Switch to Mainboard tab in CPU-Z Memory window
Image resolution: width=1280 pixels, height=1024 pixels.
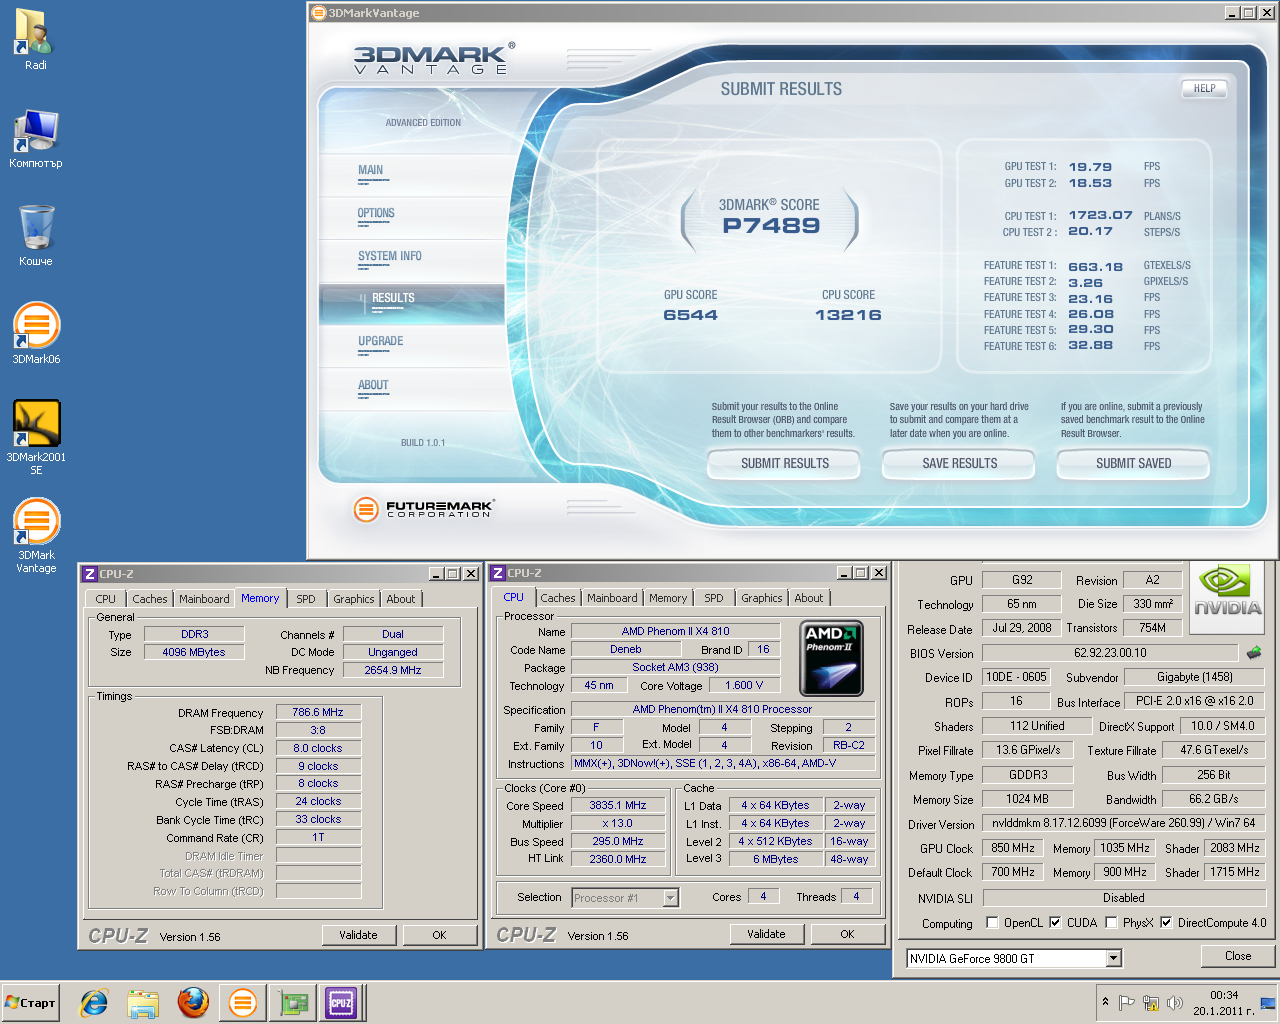click(204, 599)
